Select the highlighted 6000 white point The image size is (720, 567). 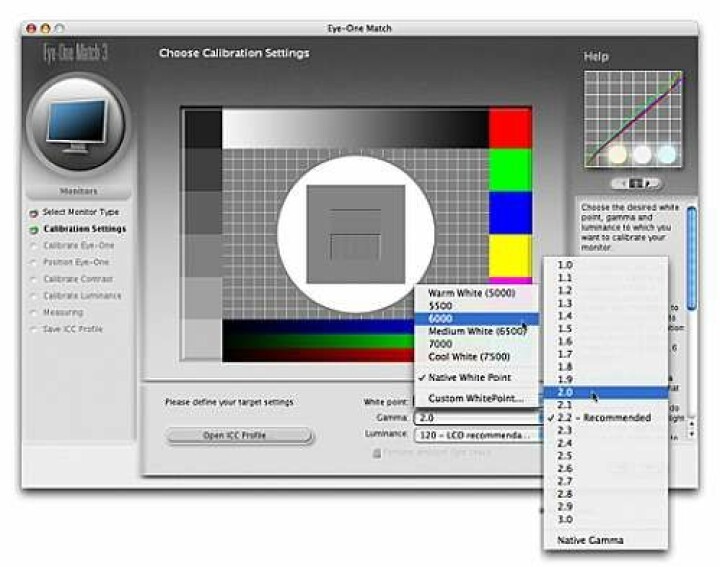tap(476, 319)
